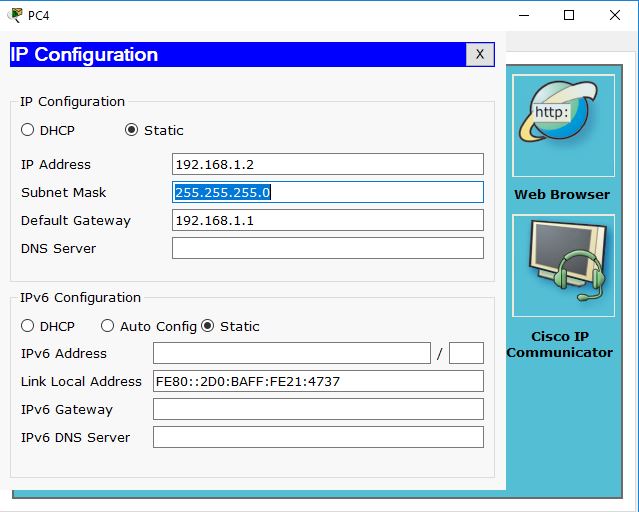Click the Cisco IP Communicator label
Image resolution: width=639 pixels, height=512 pixels.
(560, 344)
